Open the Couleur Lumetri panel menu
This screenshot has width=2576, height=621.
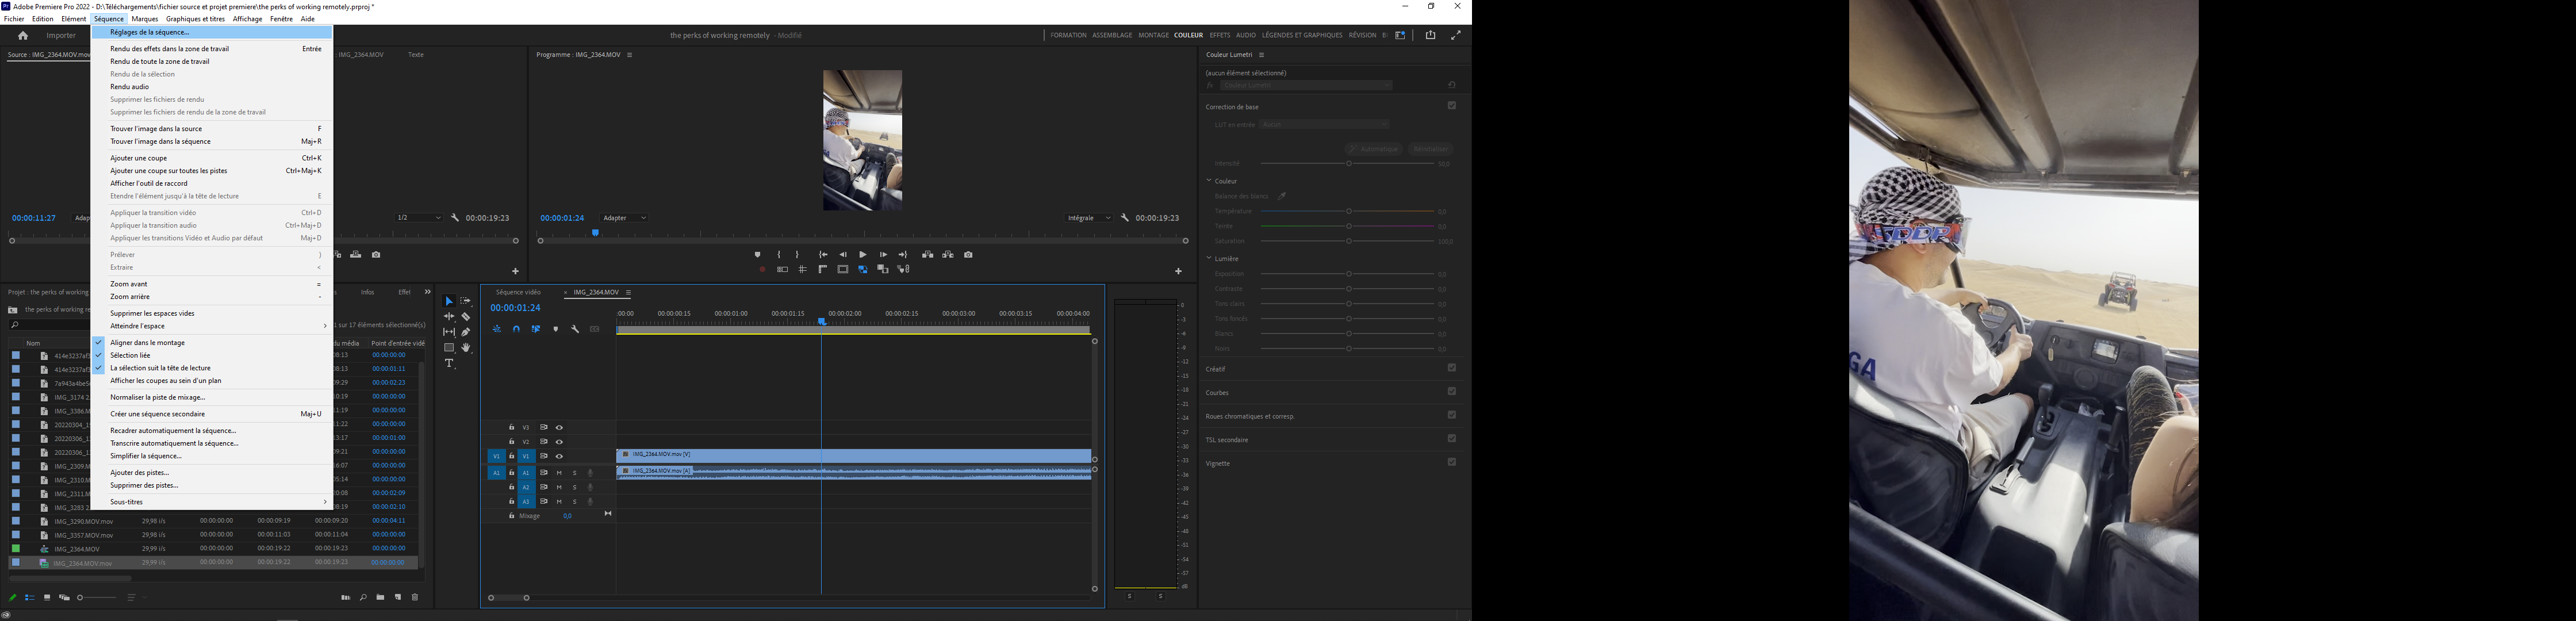click(x=1262, y=55)
